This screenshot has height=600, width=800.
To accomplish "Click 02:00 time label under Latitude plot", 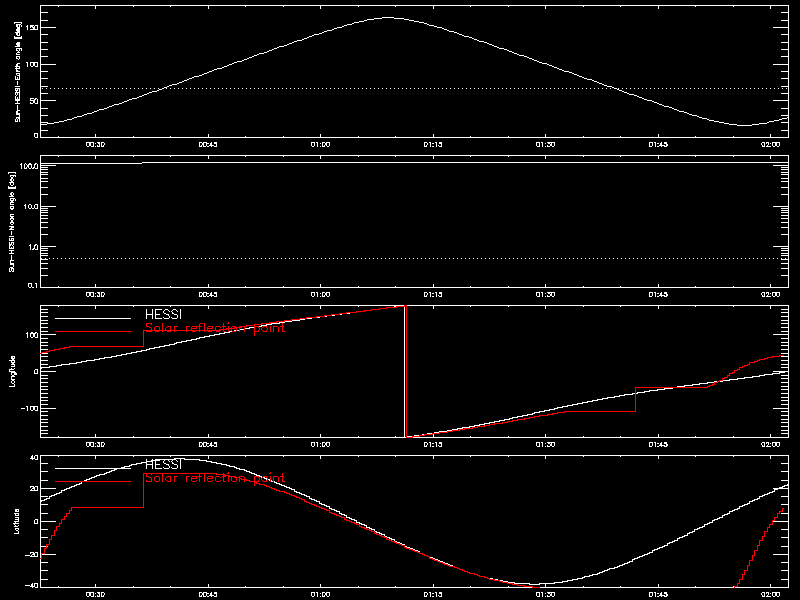I will tap(770, 594).
